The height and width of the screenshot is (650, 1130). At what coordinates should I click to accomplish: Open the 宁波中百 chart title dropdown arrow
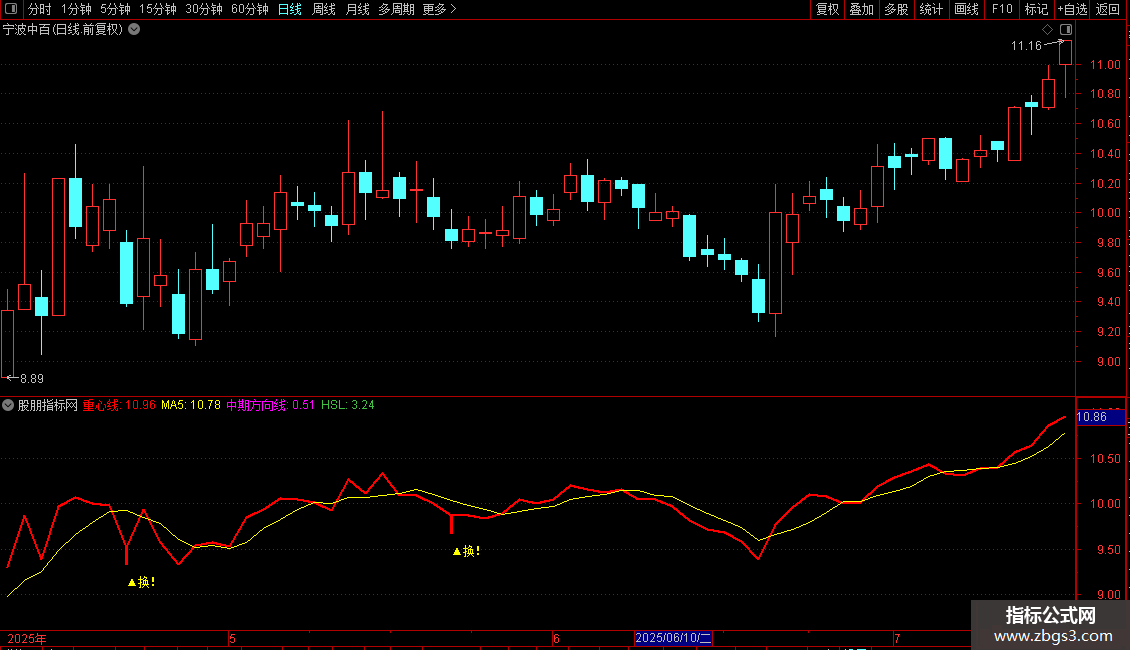click(134, 30)
